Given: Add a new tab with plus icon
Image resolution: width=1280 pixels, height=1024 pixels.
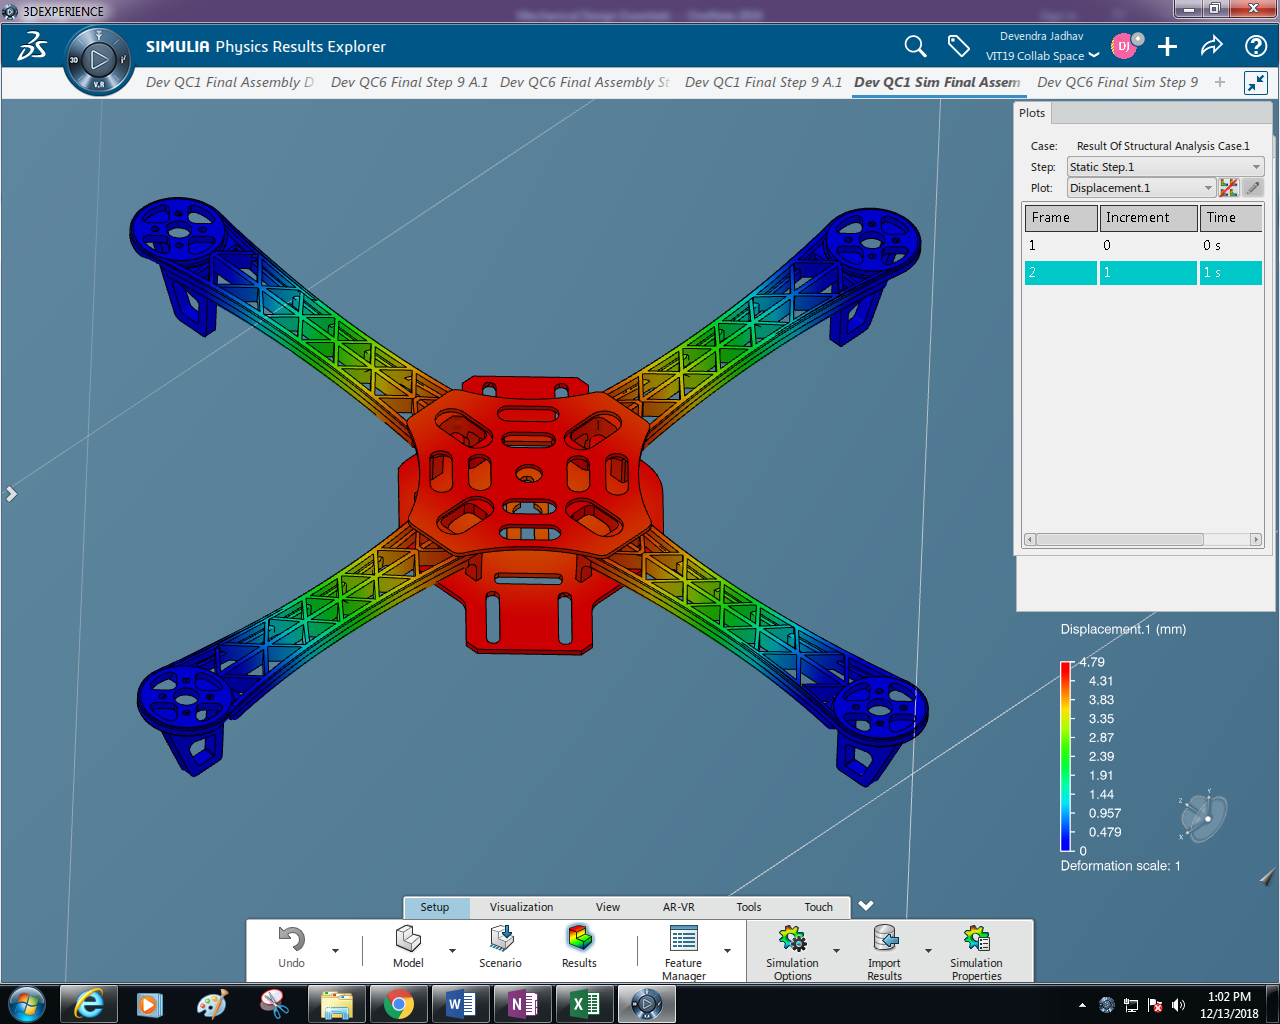Looking at the screenshot, I should [1220, 82].
